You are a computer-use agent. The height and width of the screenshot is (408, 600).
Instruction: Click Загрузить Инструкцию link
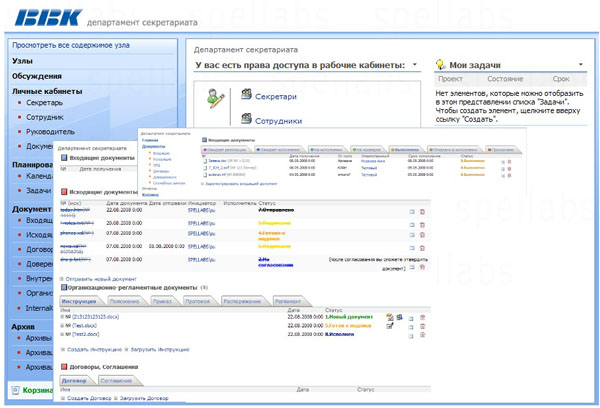point(160,349)
